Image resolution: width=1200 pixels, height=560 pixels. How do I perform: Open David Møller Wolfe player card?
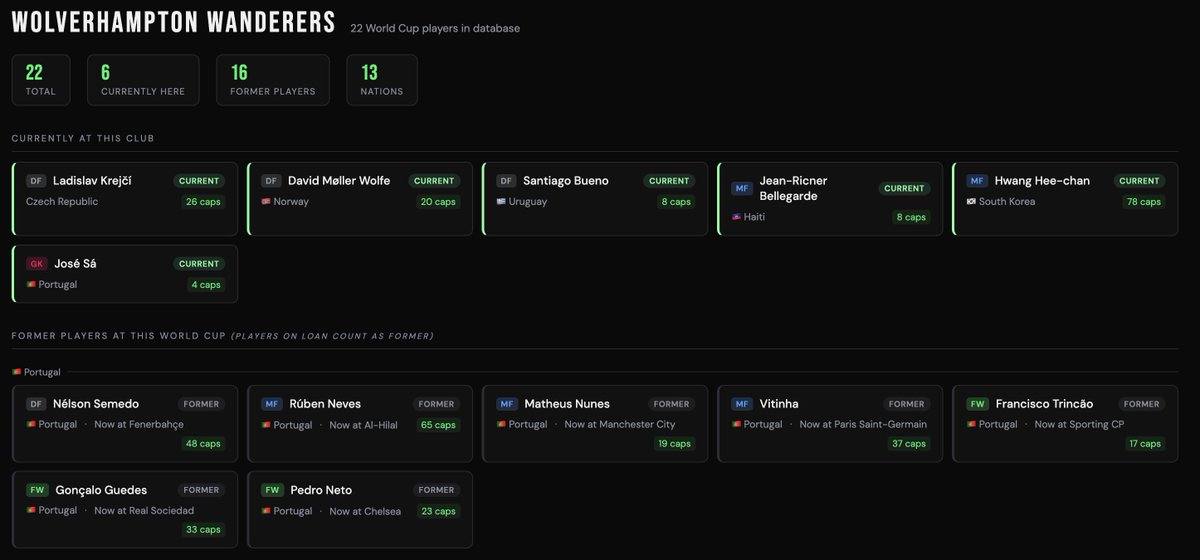pyautogui.click(x=360, y=199)
